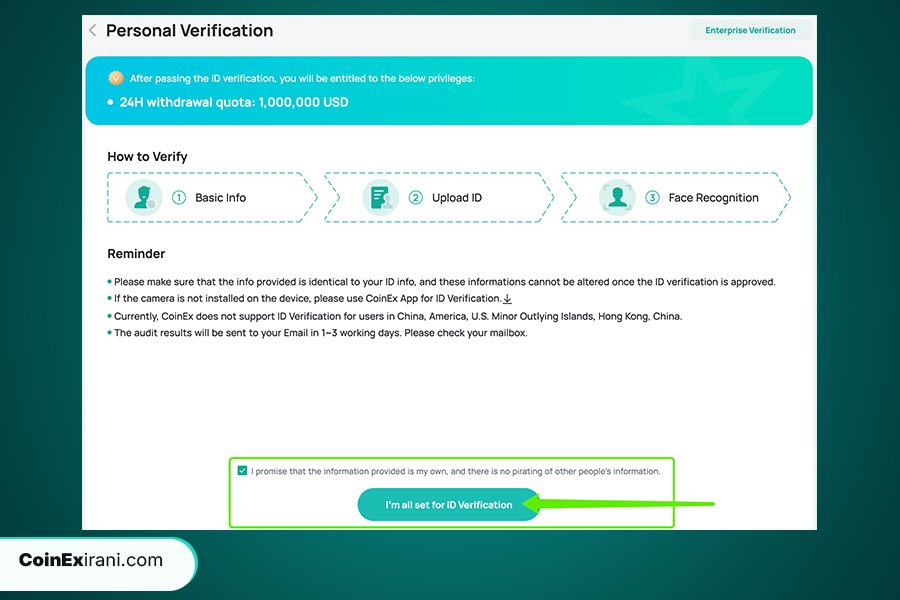
Task: Click the Upload ID document icon
Action: [x=381, y=197]
